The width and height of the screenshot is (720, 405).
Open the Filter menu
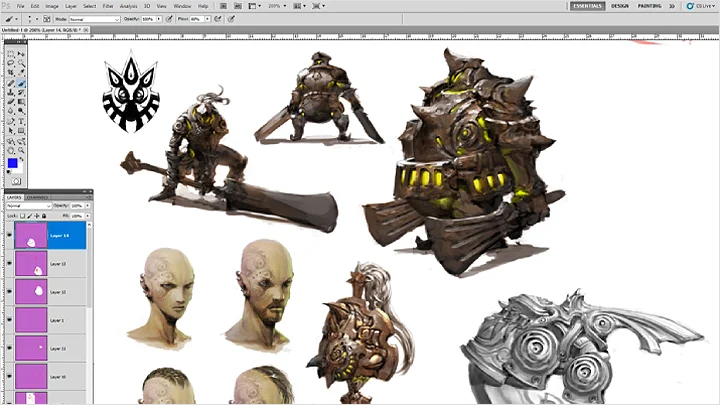(108, 6)
